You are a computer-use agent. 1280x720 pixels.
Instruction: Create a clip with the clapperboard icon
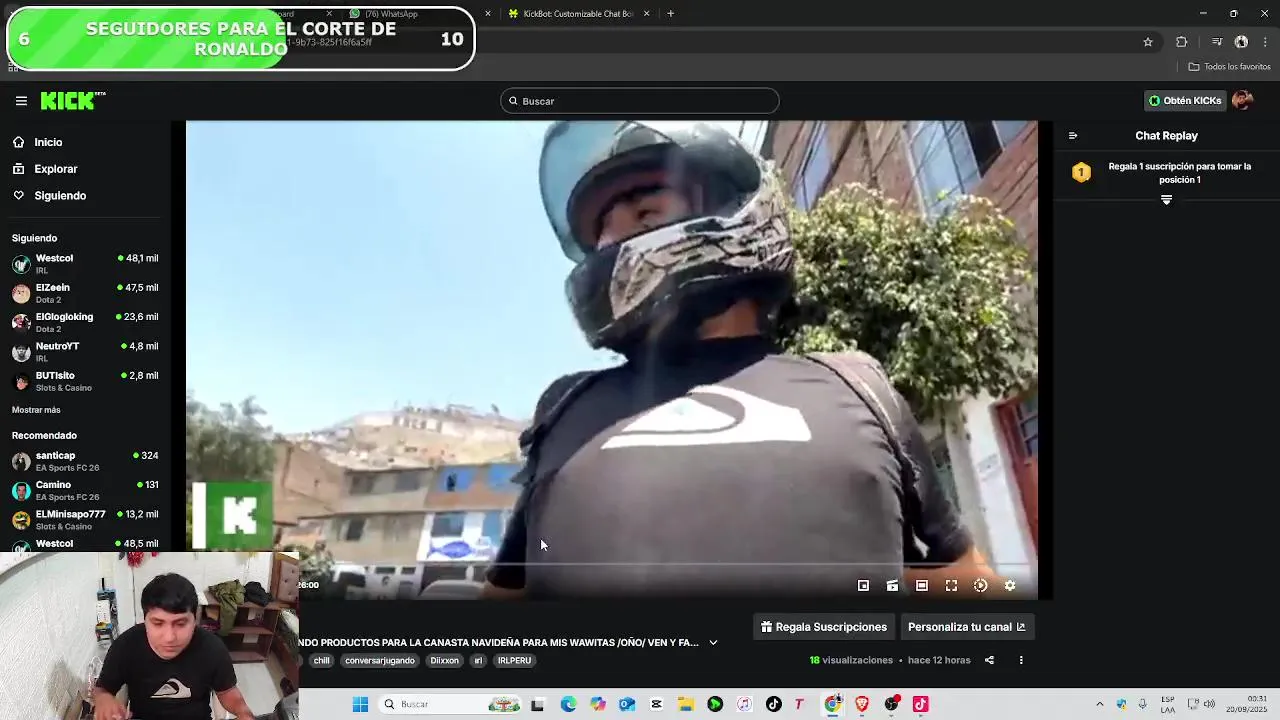pos(892,586)
